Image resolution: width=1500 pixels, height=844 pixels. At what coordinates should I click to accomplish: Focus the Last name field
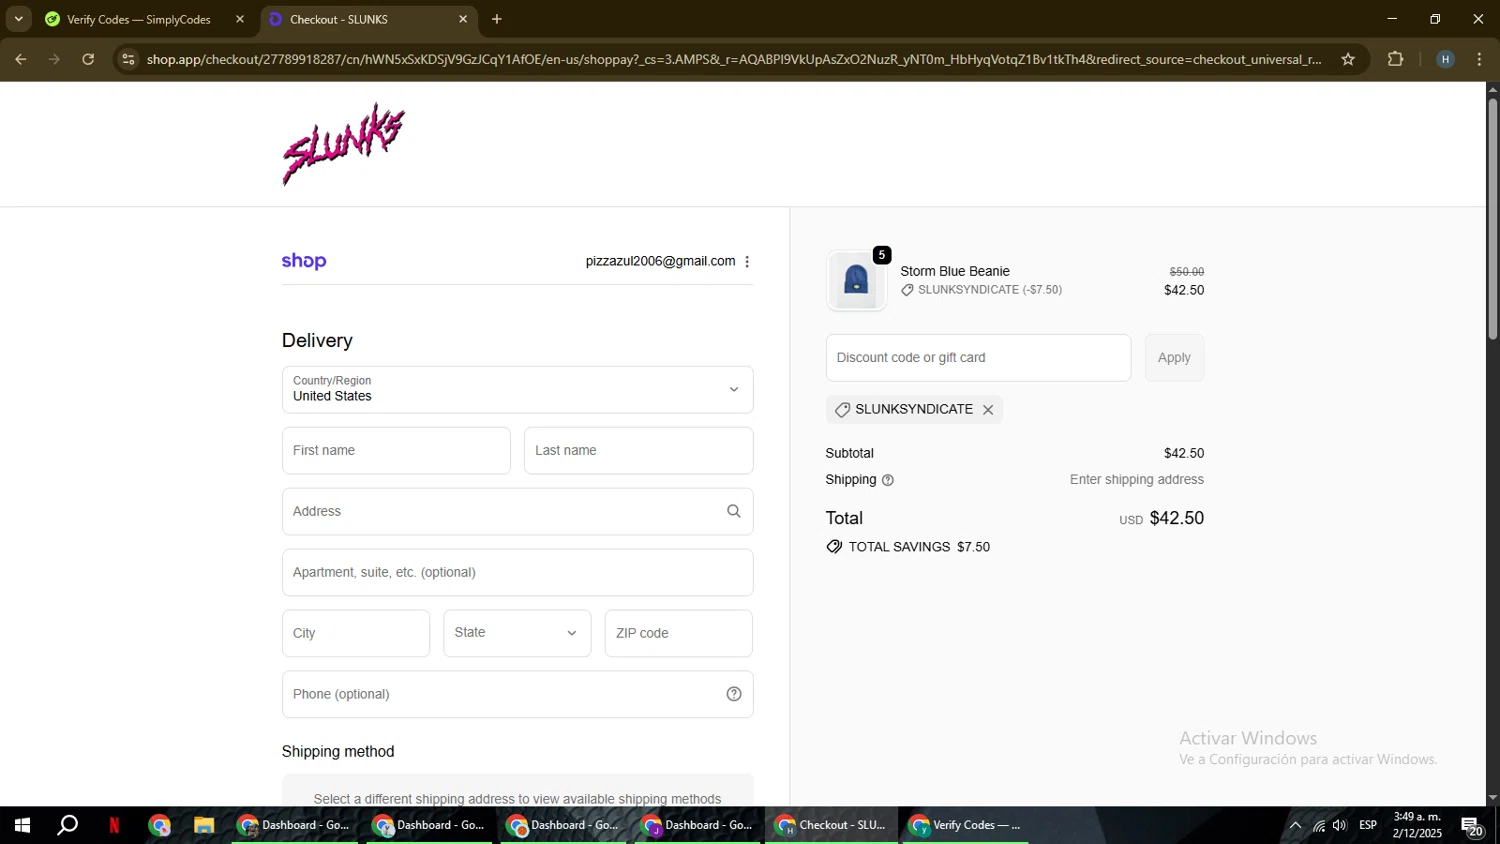pyautogui.click(x=638, y=450)
